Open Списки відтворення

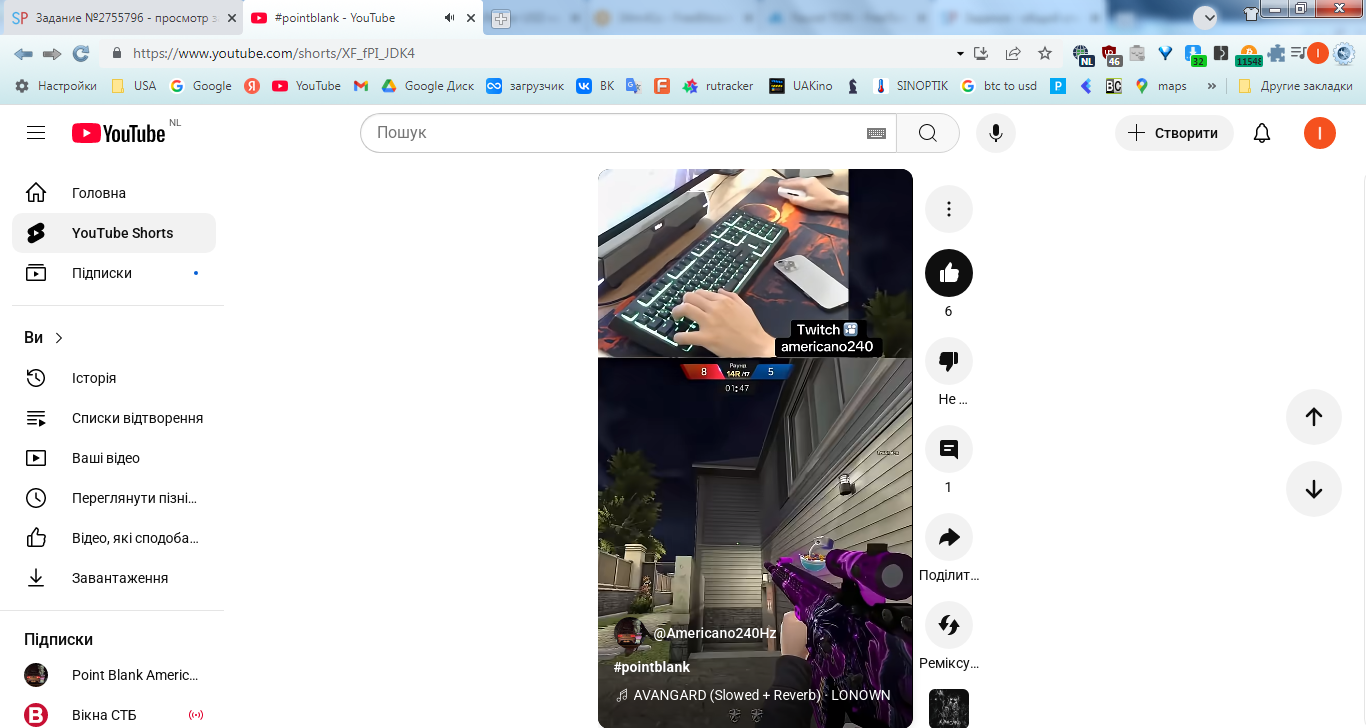coord(114,418)
